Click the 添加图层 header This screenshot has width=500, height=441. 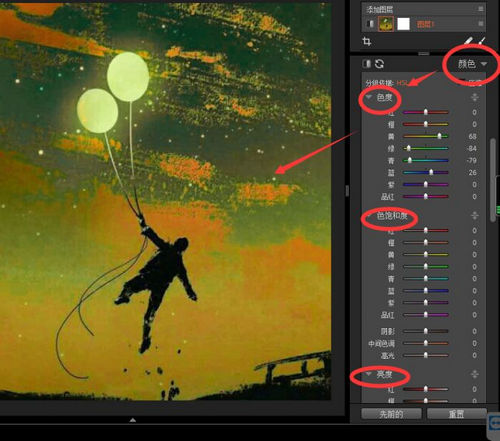380,9
